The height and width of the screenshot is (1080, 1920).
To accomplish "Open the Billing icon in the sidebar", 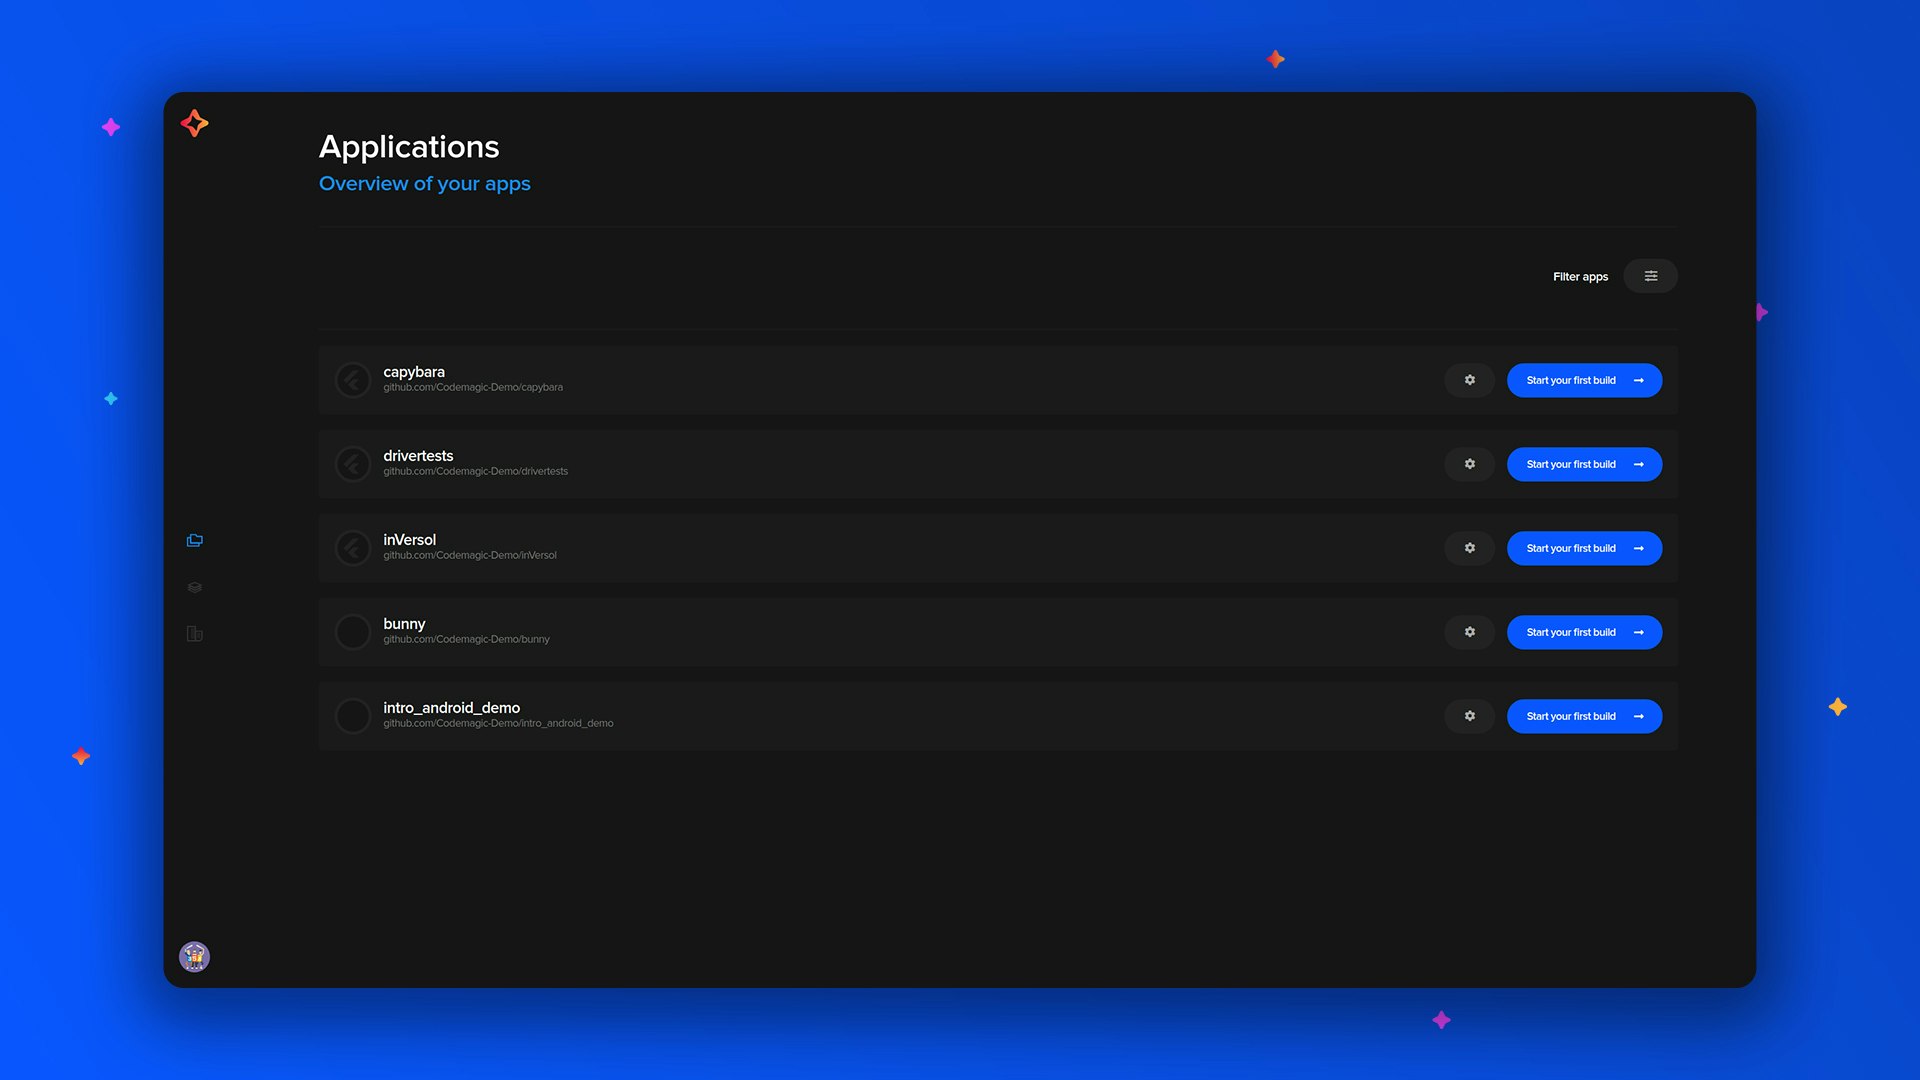I will click(x=194, y=633).
